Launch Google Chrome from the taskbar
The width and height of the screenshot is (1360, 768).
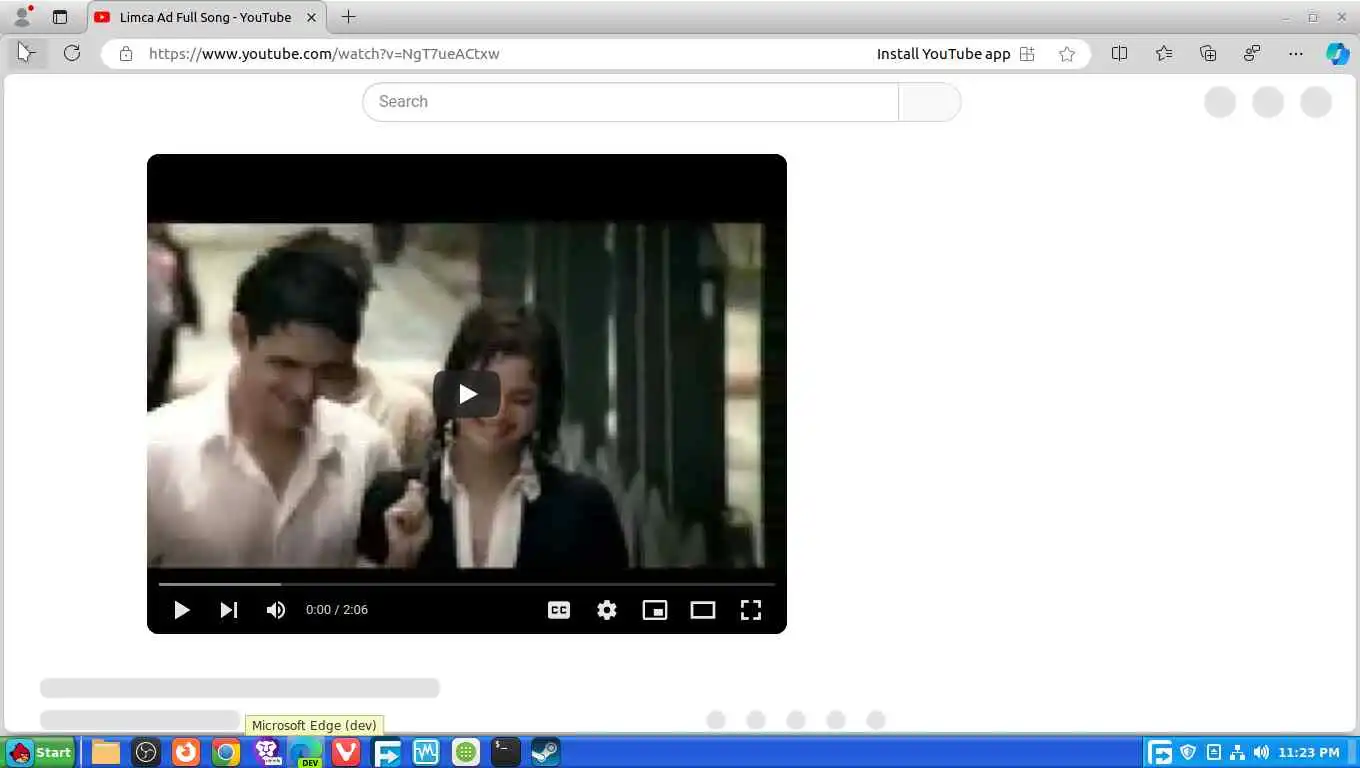pyautogui.click(x=226, y=752)
